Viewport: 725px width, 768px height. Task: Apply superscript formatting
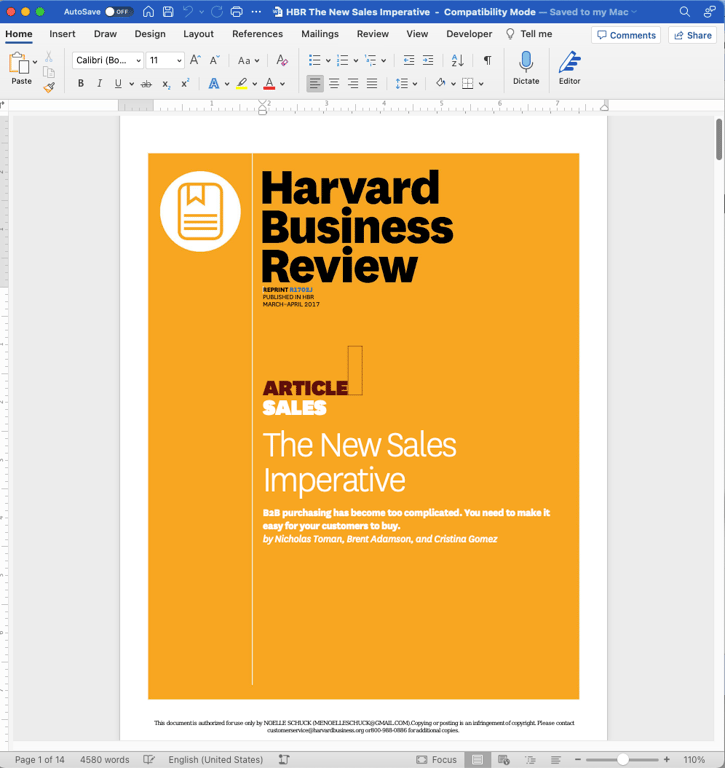tap(185, 83)
